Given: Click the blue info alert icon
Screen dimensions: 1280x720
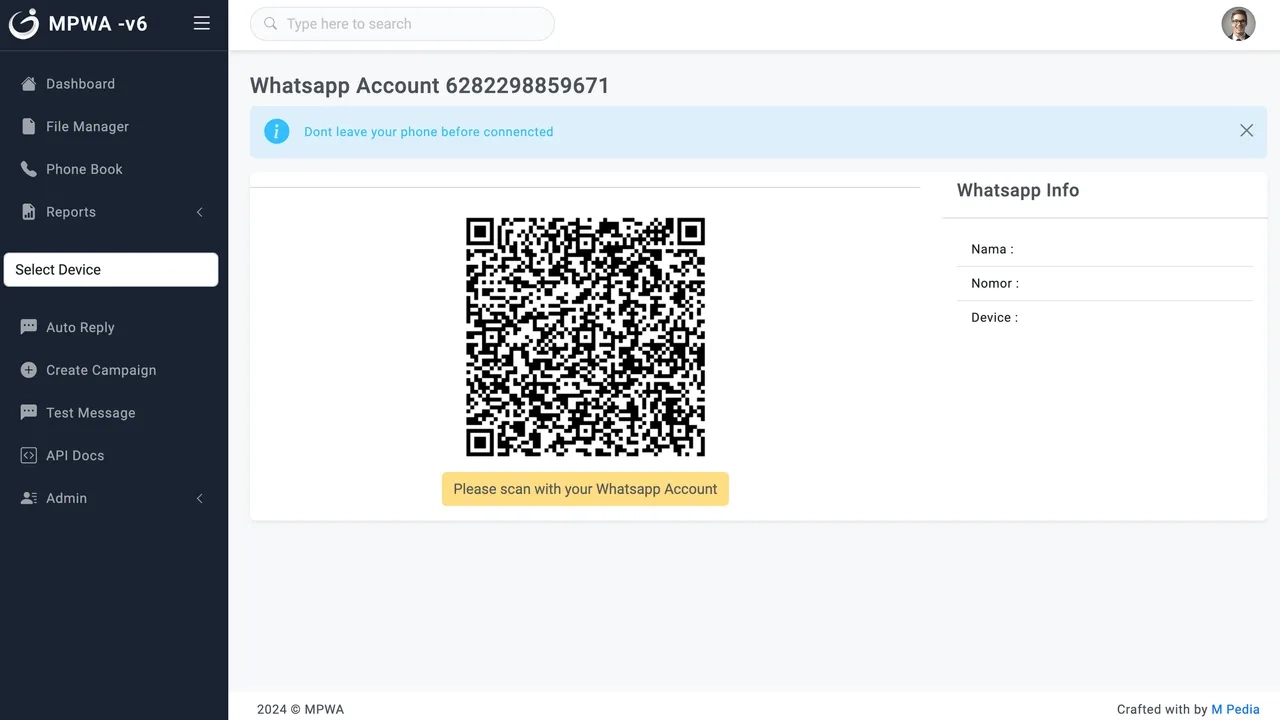Looking at the screenshot, I should click(x=277, y=131).
